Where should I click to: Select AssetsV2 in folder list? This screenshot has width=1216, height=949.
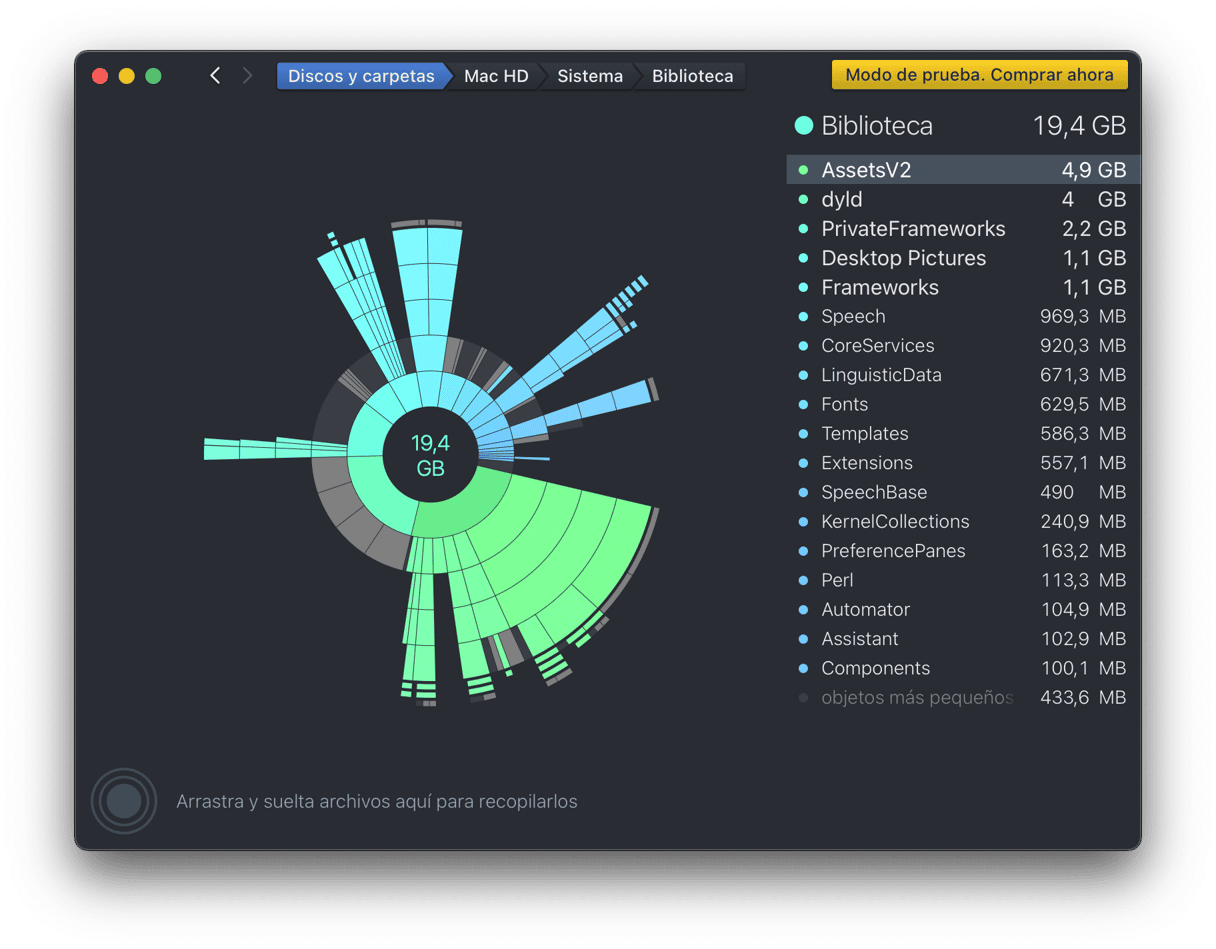click(x=963, y=171)
